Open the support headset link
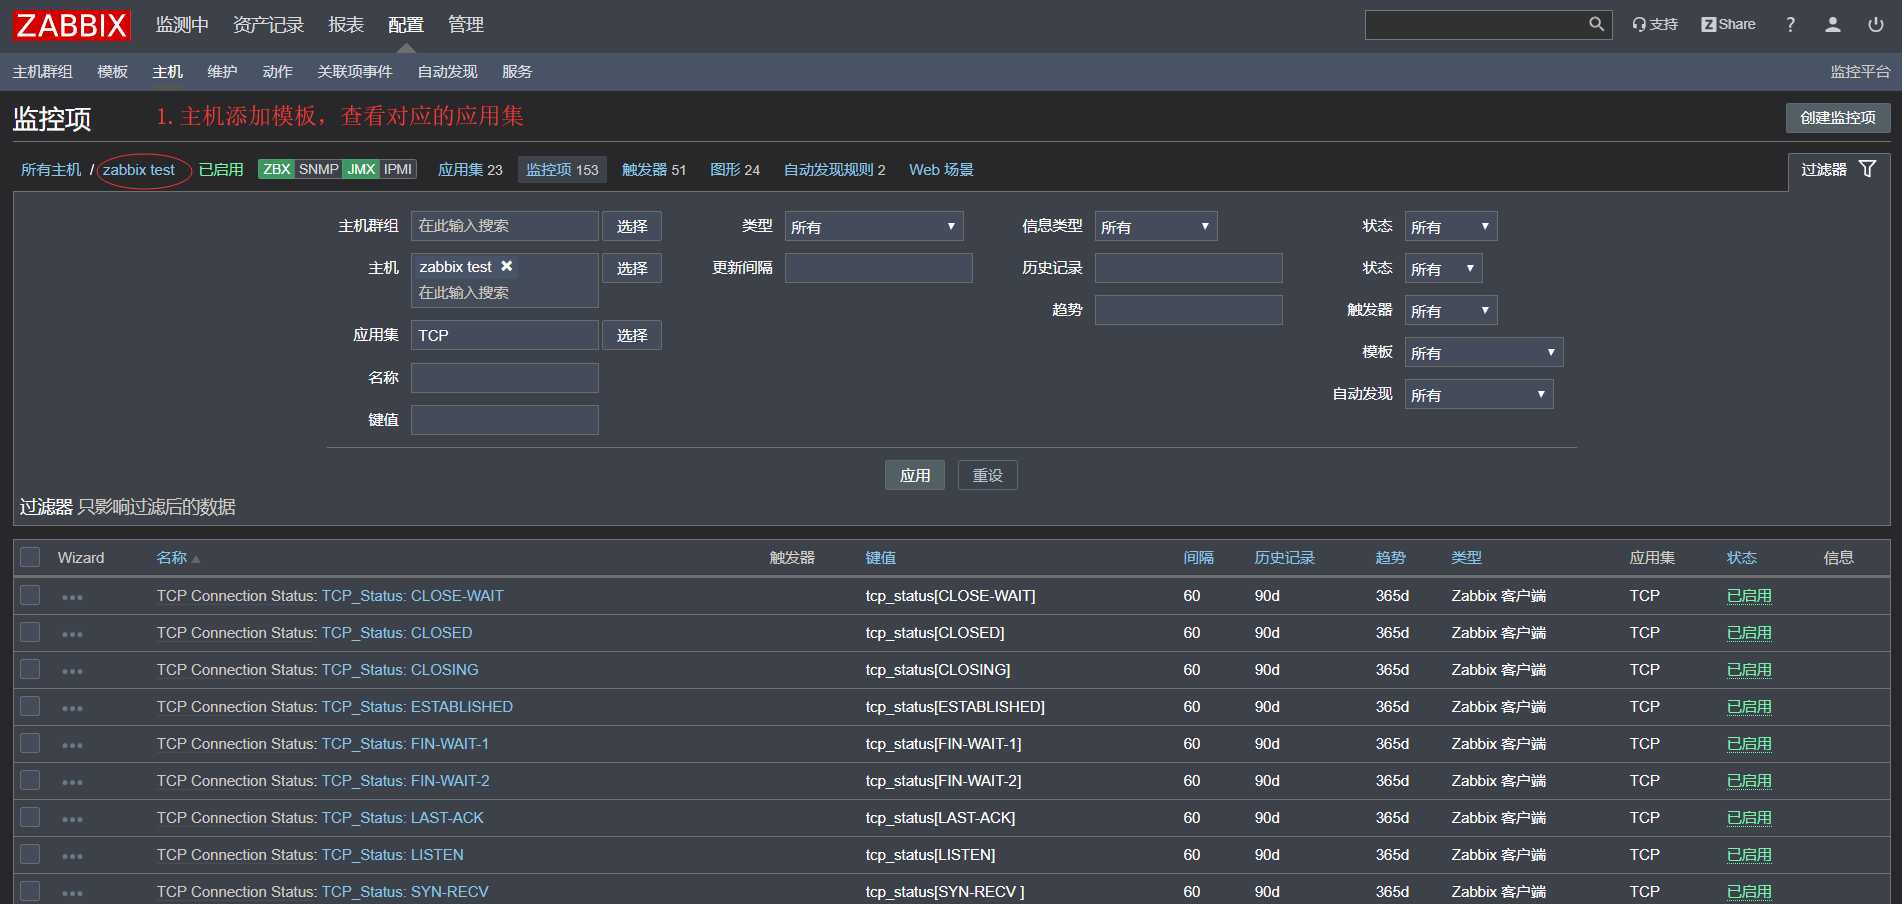 [x=1655, y=24]
